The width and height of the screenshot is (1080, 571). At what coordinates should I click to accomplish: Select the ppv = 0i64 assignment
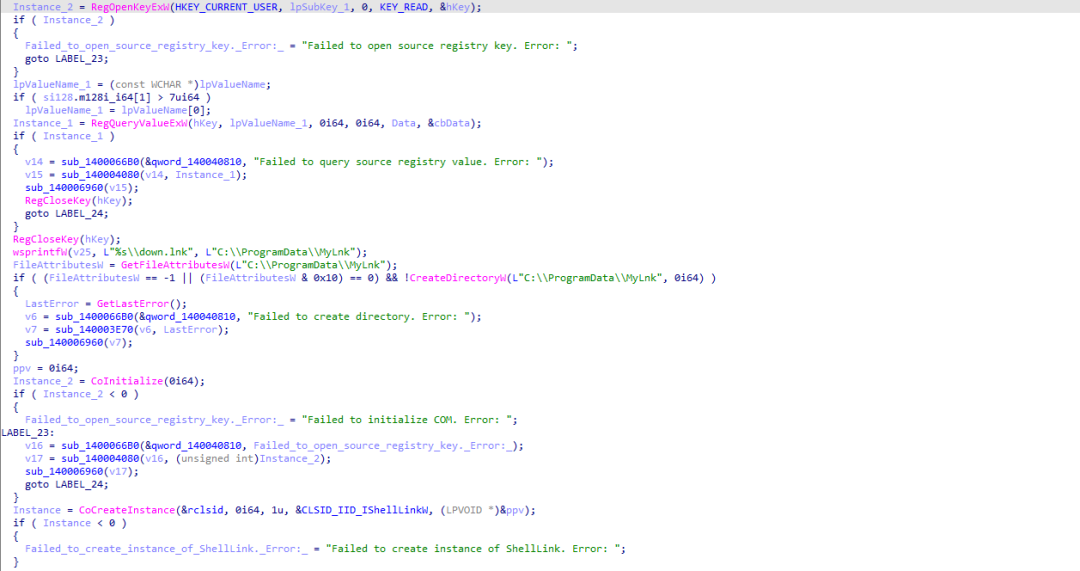45,368
